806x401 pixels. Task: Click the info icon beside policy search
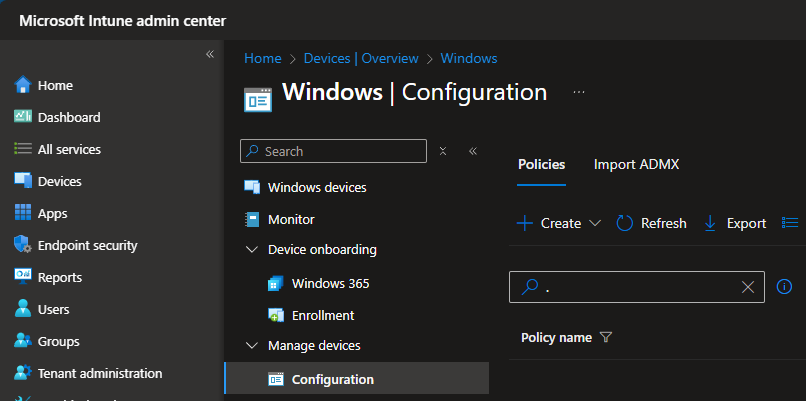coord(784,286)
